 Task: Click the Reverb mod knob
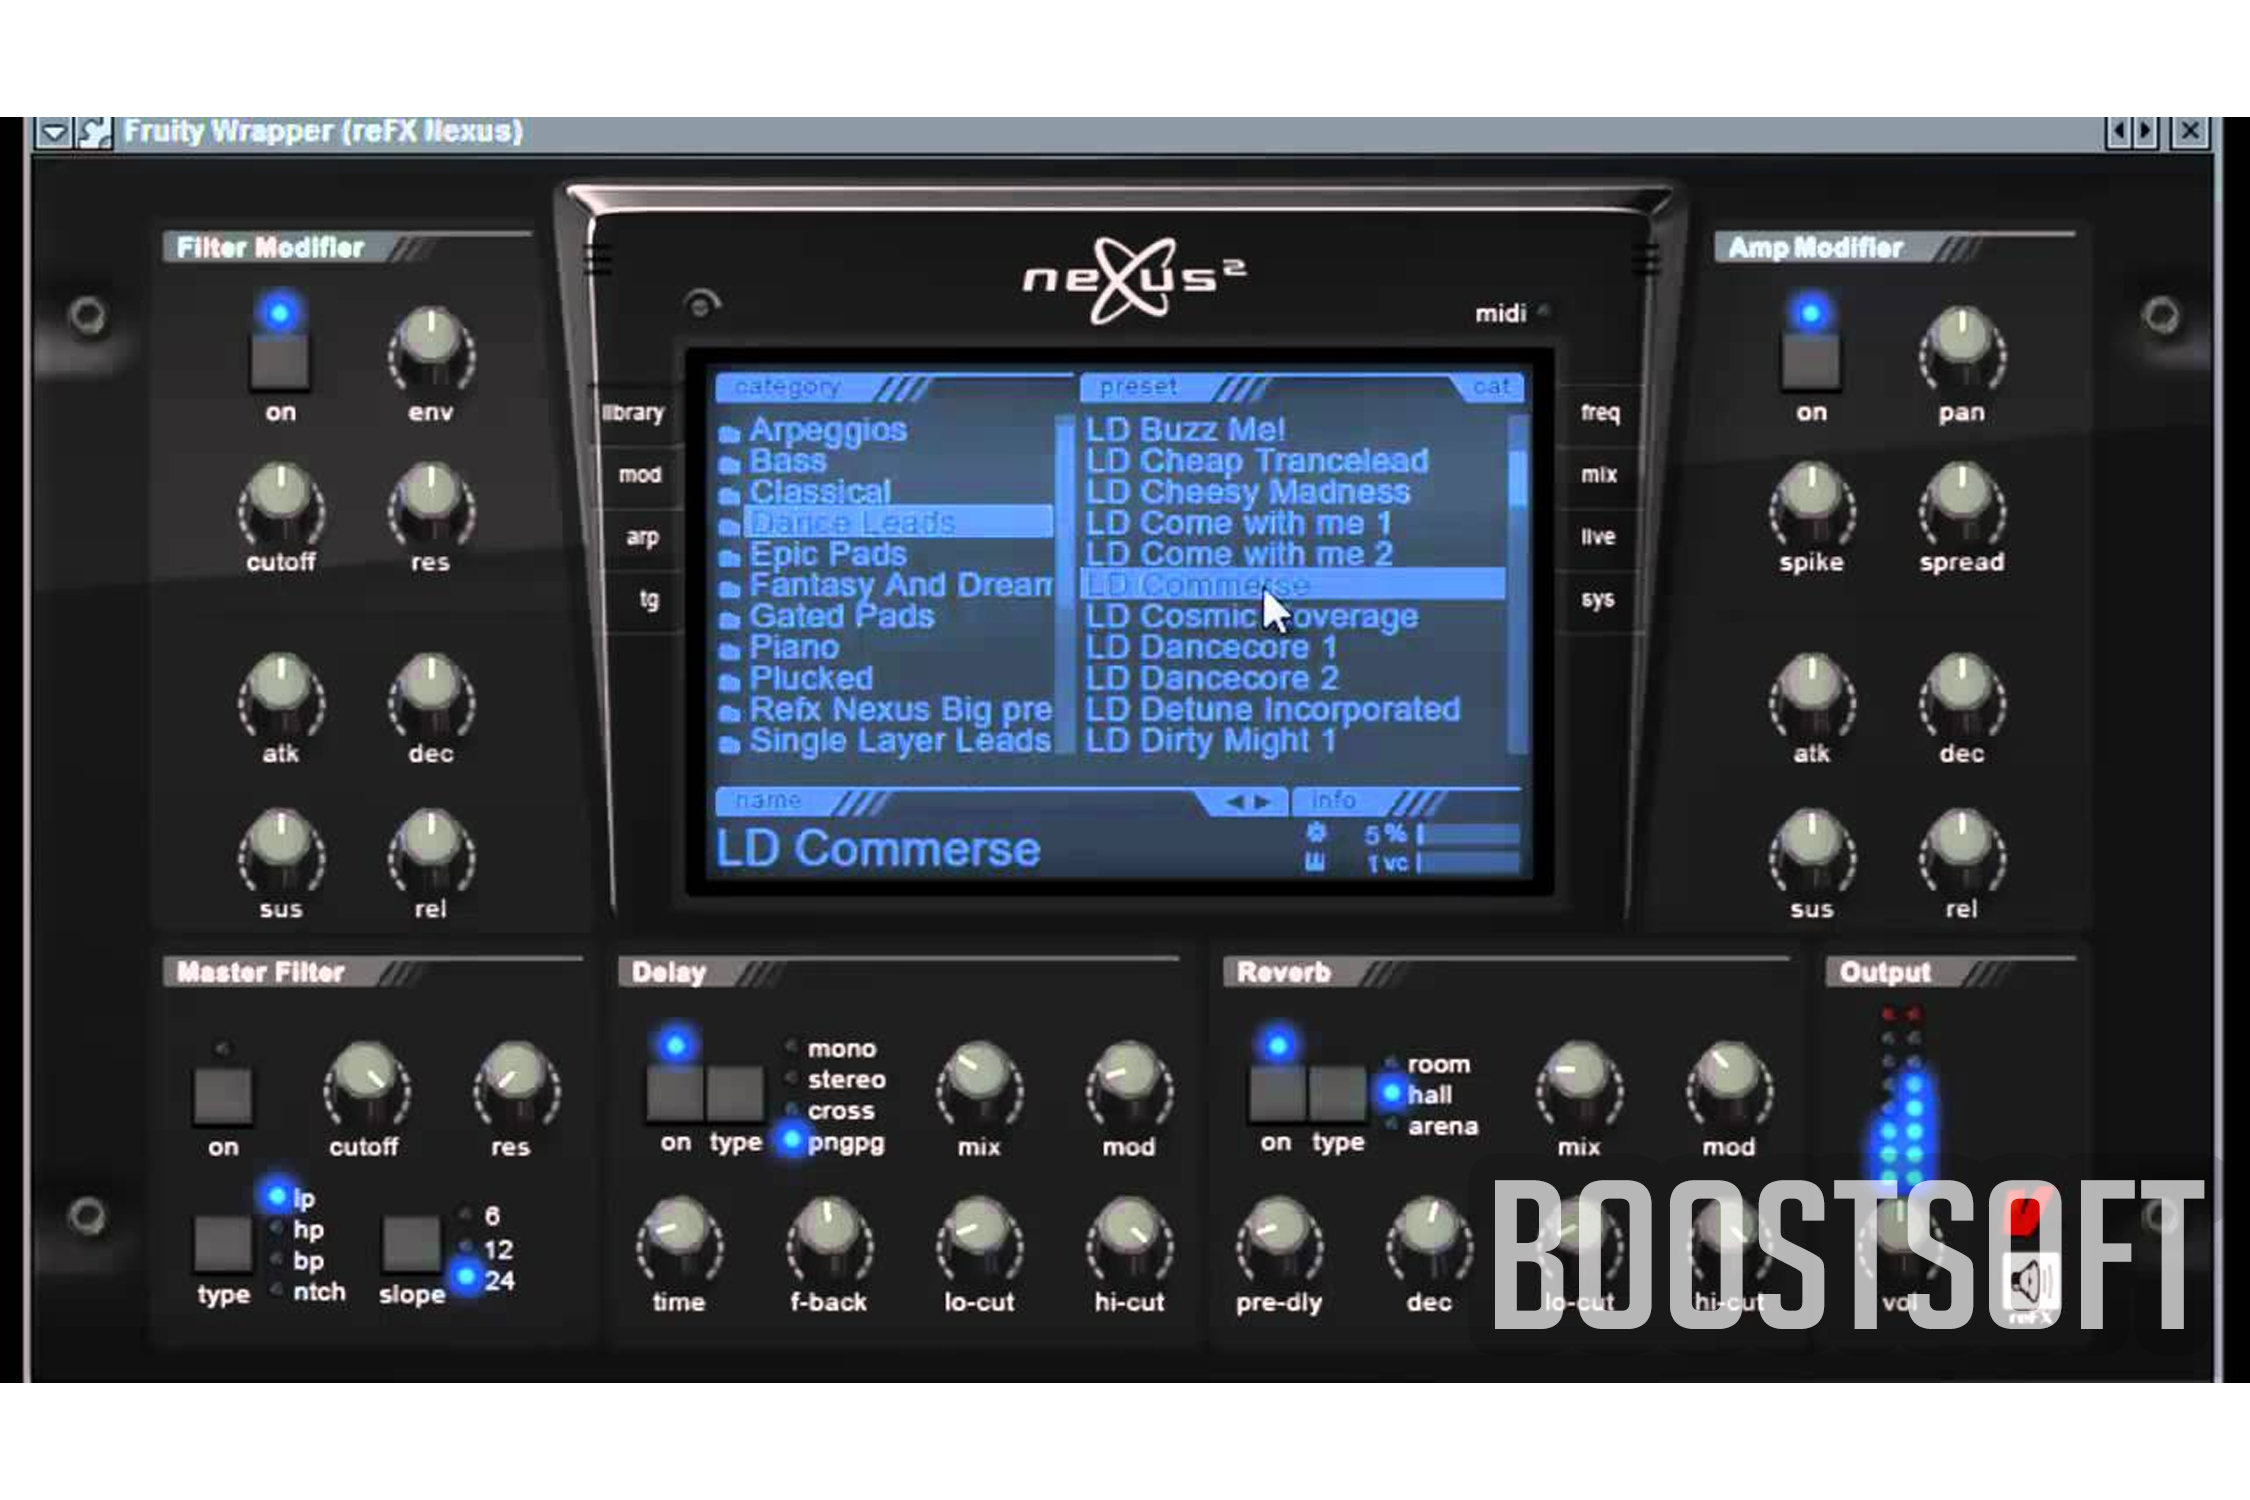click(1729, 1083)
